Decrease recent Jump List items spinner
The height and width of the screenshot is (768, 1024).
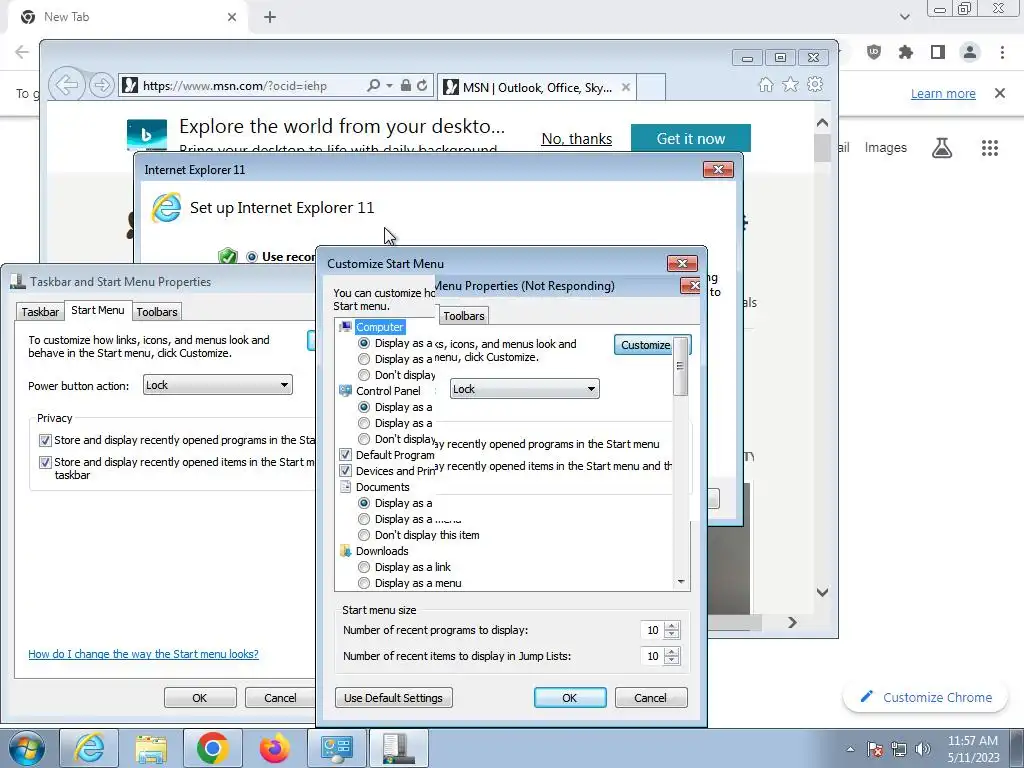(x=671, y=660)
